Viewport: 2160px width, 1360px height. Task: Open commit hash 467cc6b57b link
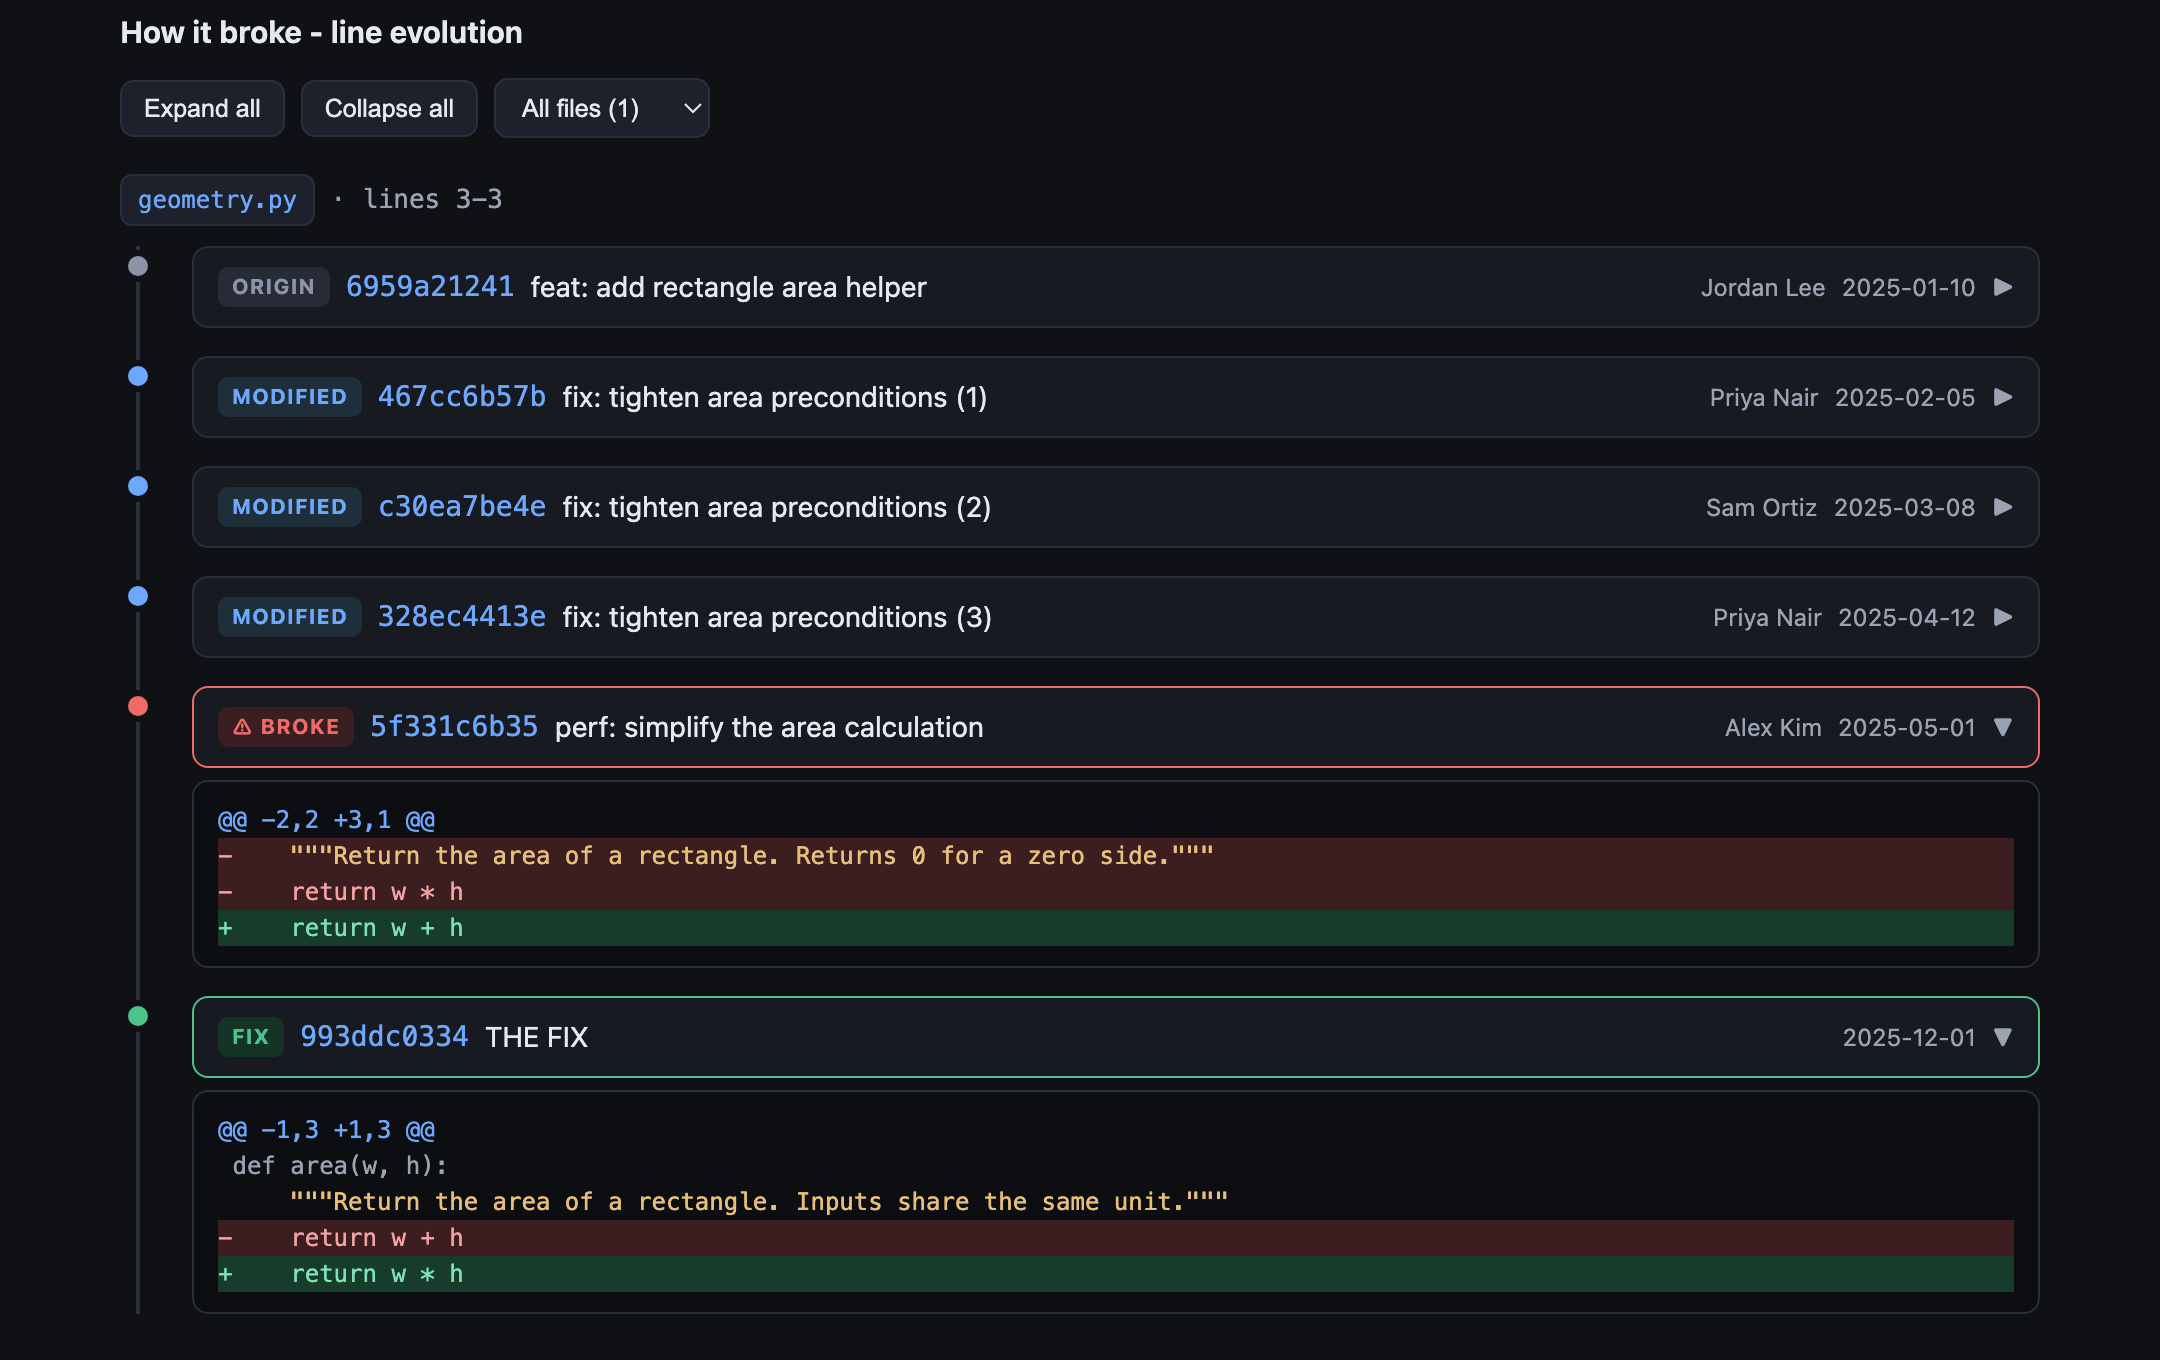click(x=462, y=397)
